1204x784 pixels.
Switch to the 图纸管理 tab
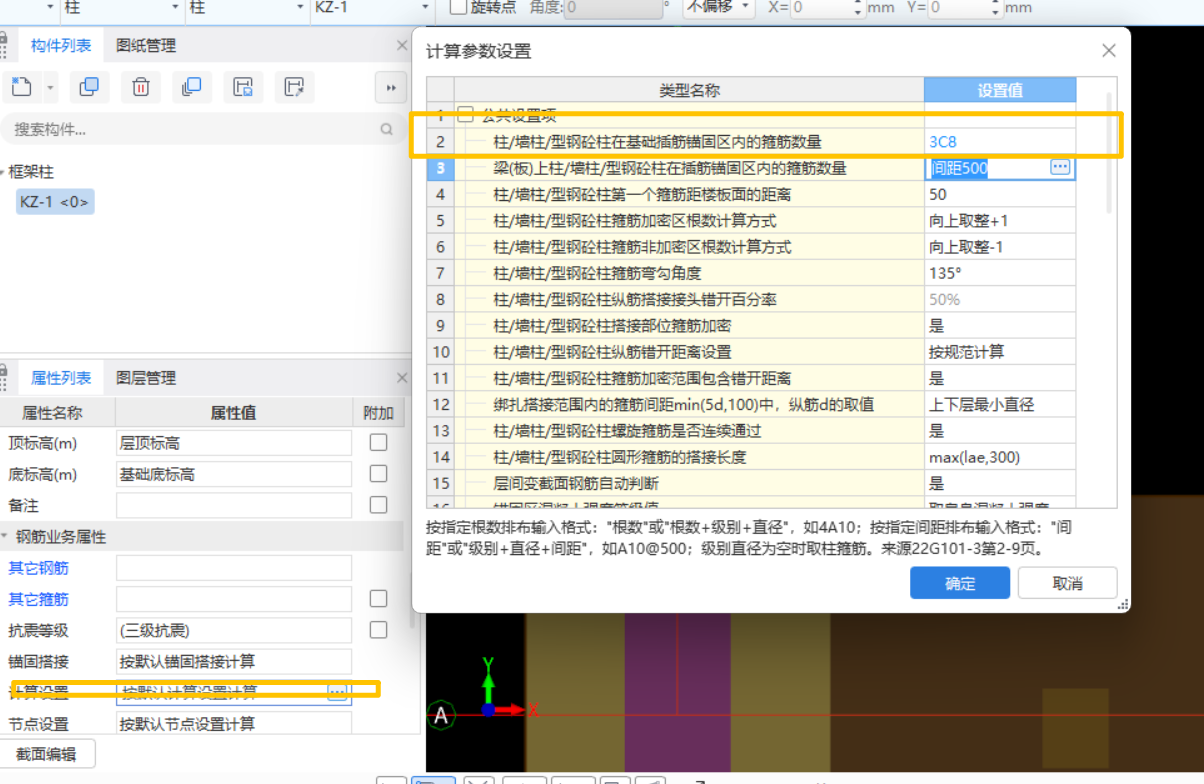146,46
